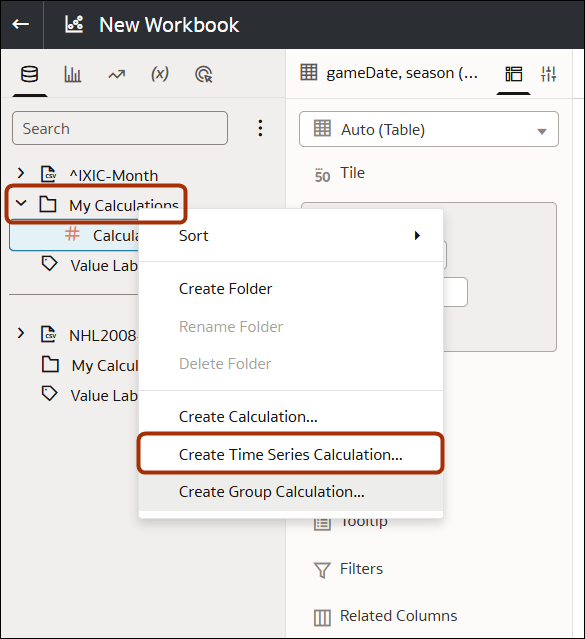The width and height of the screenshot is (585, 639).
Task: Switch to the Grammar layout tab icon
Action: [513, 74]
